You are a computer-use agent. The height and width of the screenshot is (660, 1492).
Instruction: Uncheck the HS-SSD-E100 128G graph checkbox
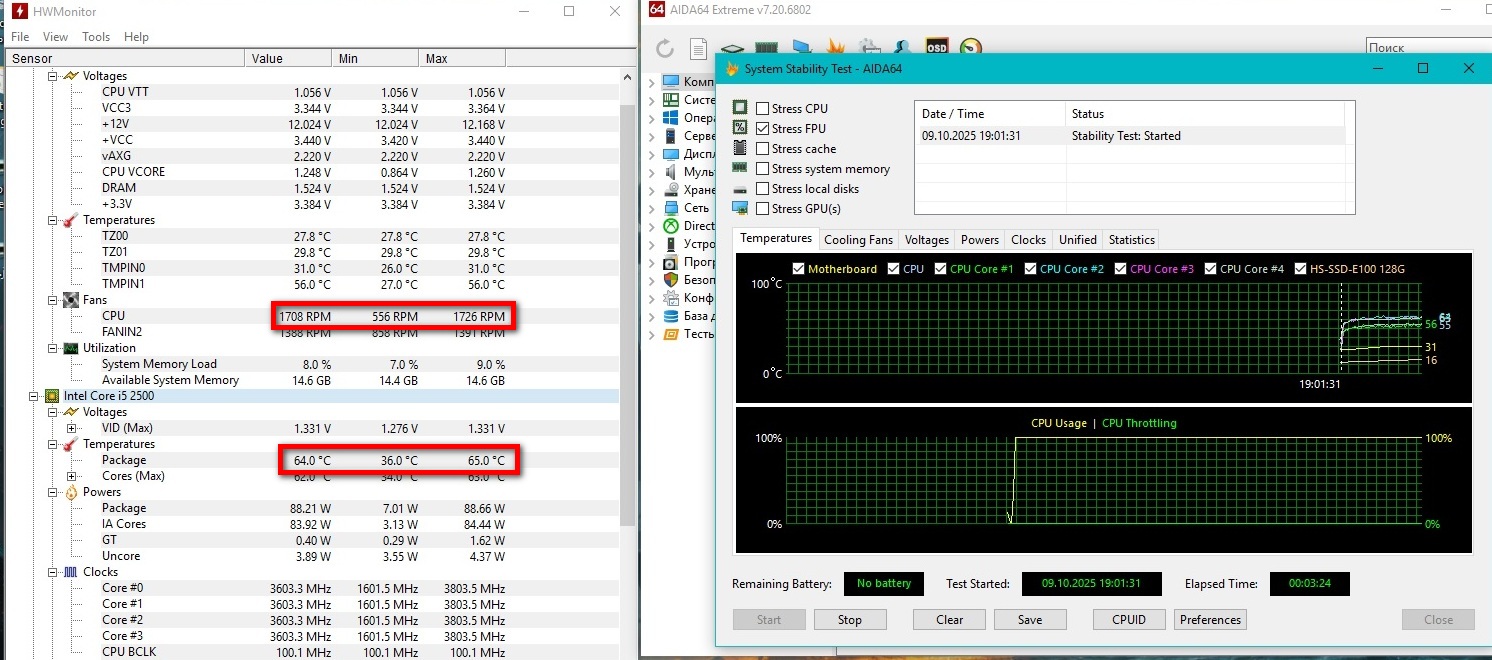[x=1300, y=268]
